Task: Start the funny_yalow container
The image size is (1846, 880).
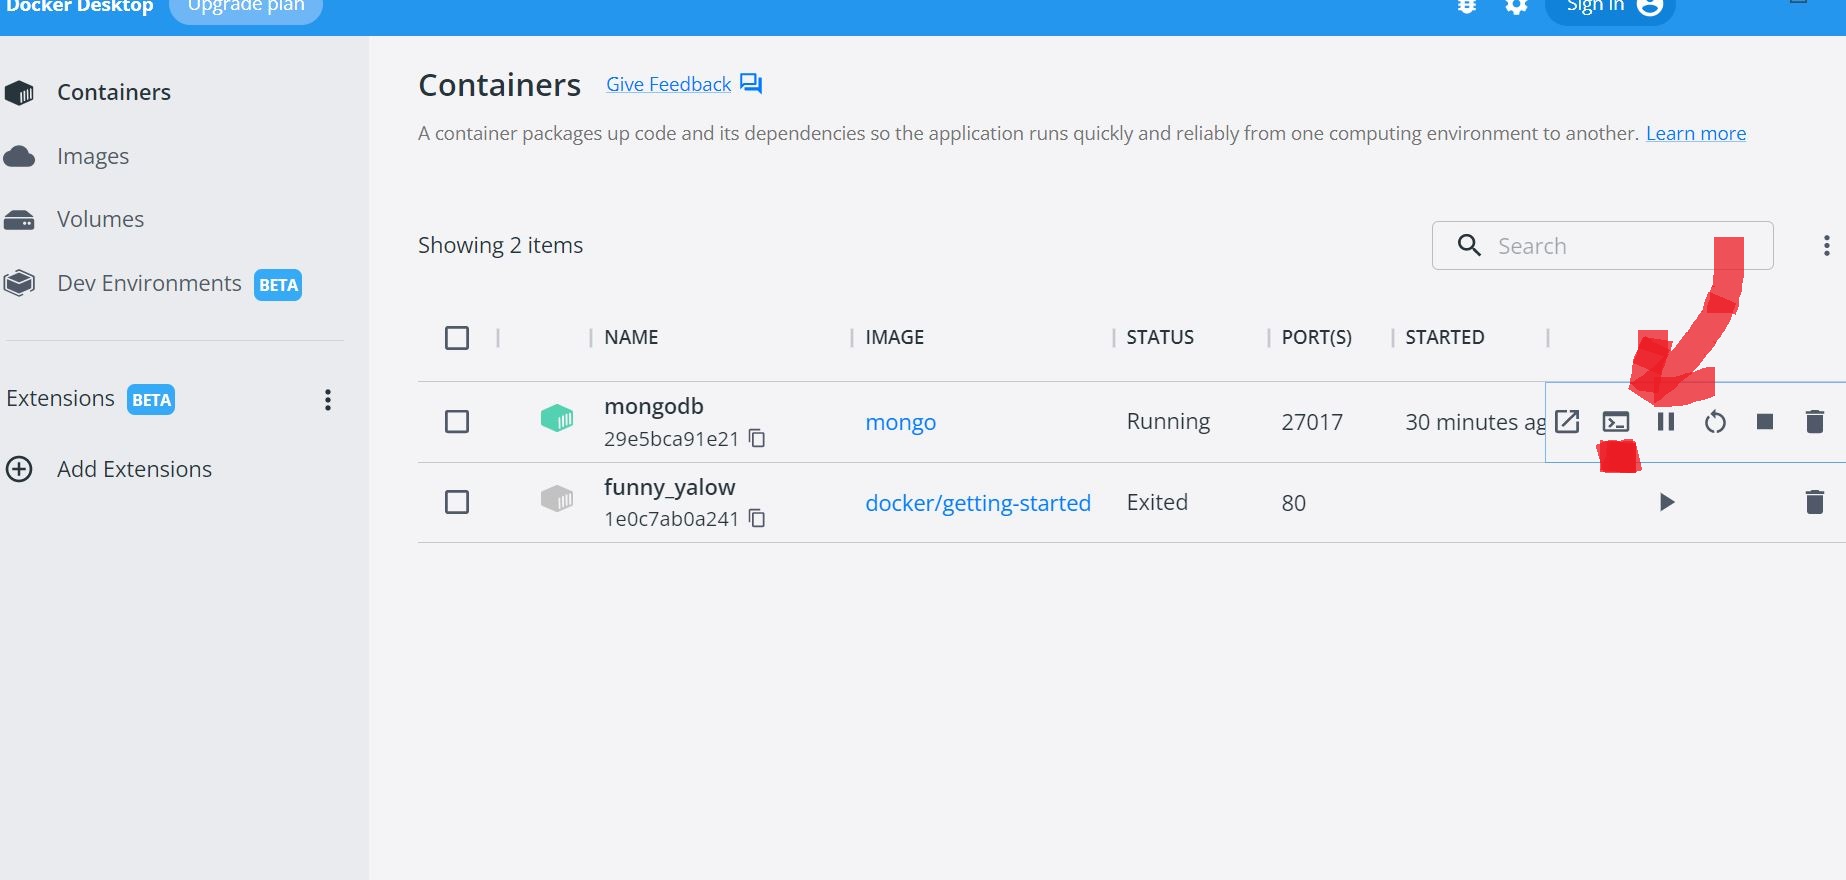Action: click(x=1666, y=502)
